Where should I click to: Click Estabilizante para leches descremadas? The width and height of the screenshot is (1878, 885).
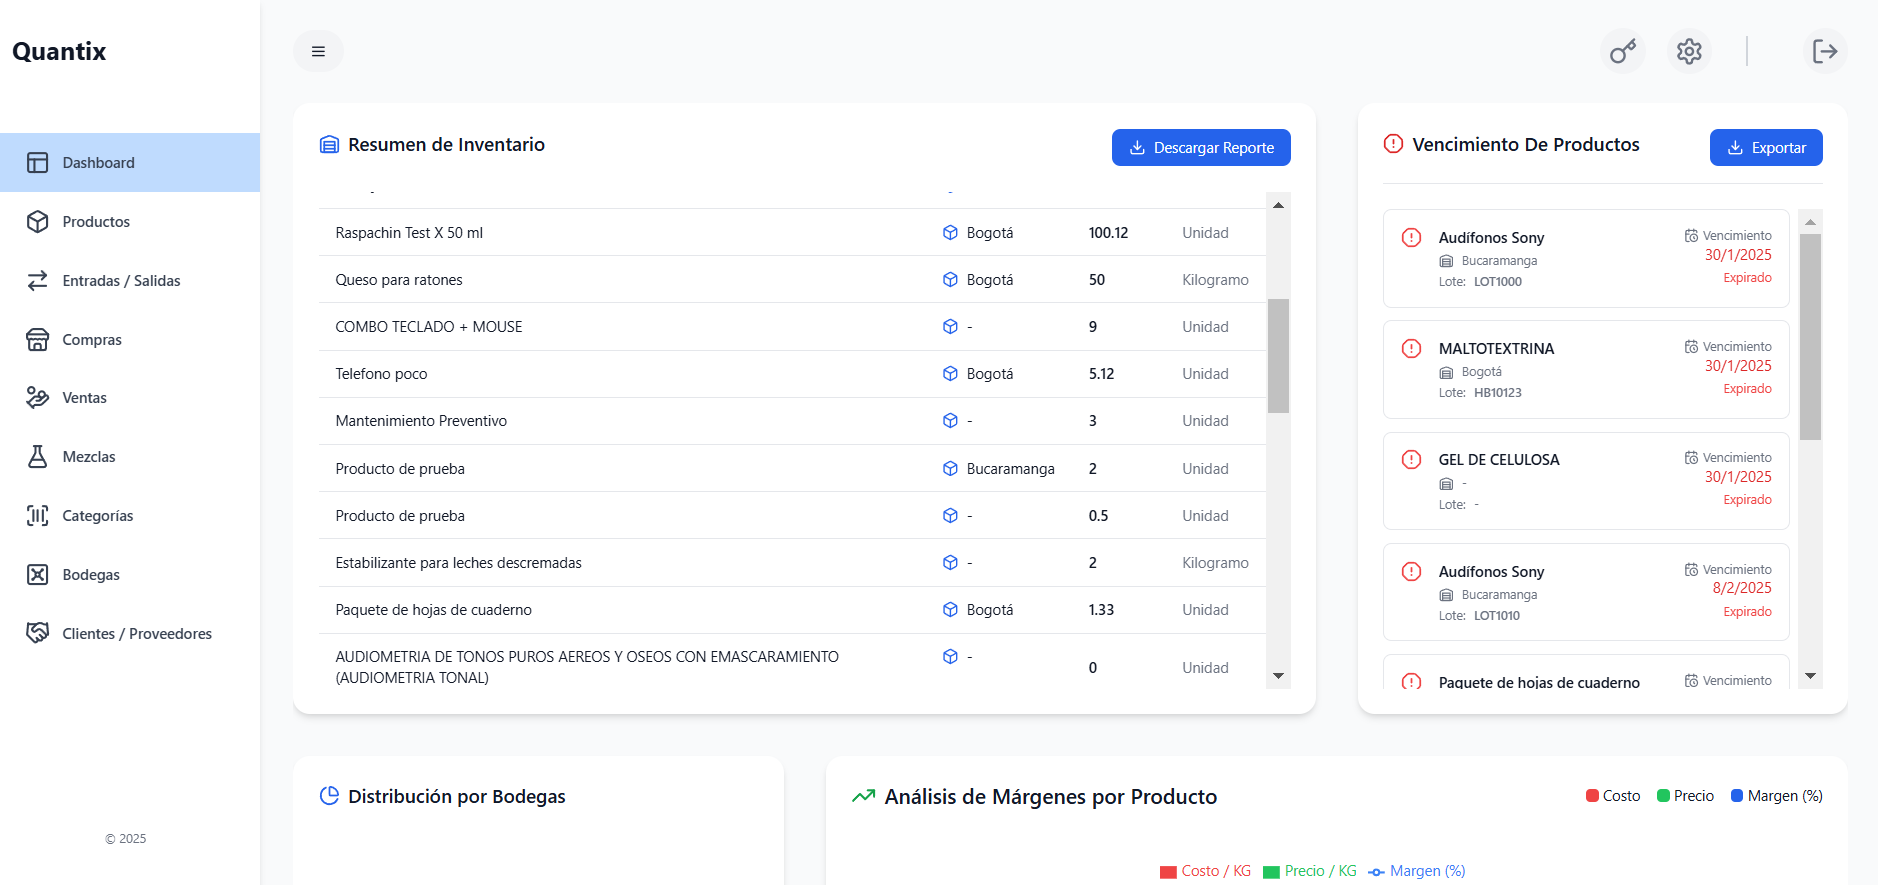(458, 562)
